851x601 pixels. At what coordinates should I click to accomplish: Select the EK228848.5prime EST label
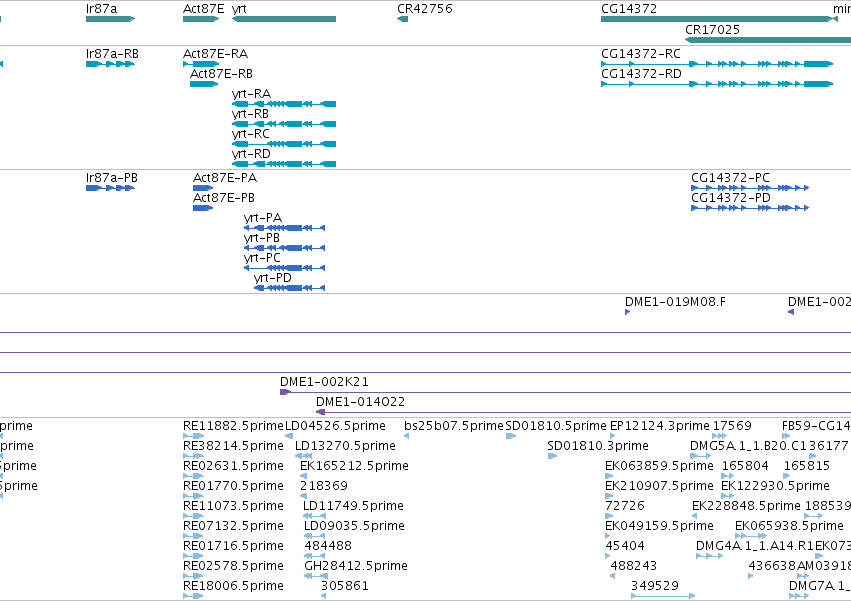(746, 507)
